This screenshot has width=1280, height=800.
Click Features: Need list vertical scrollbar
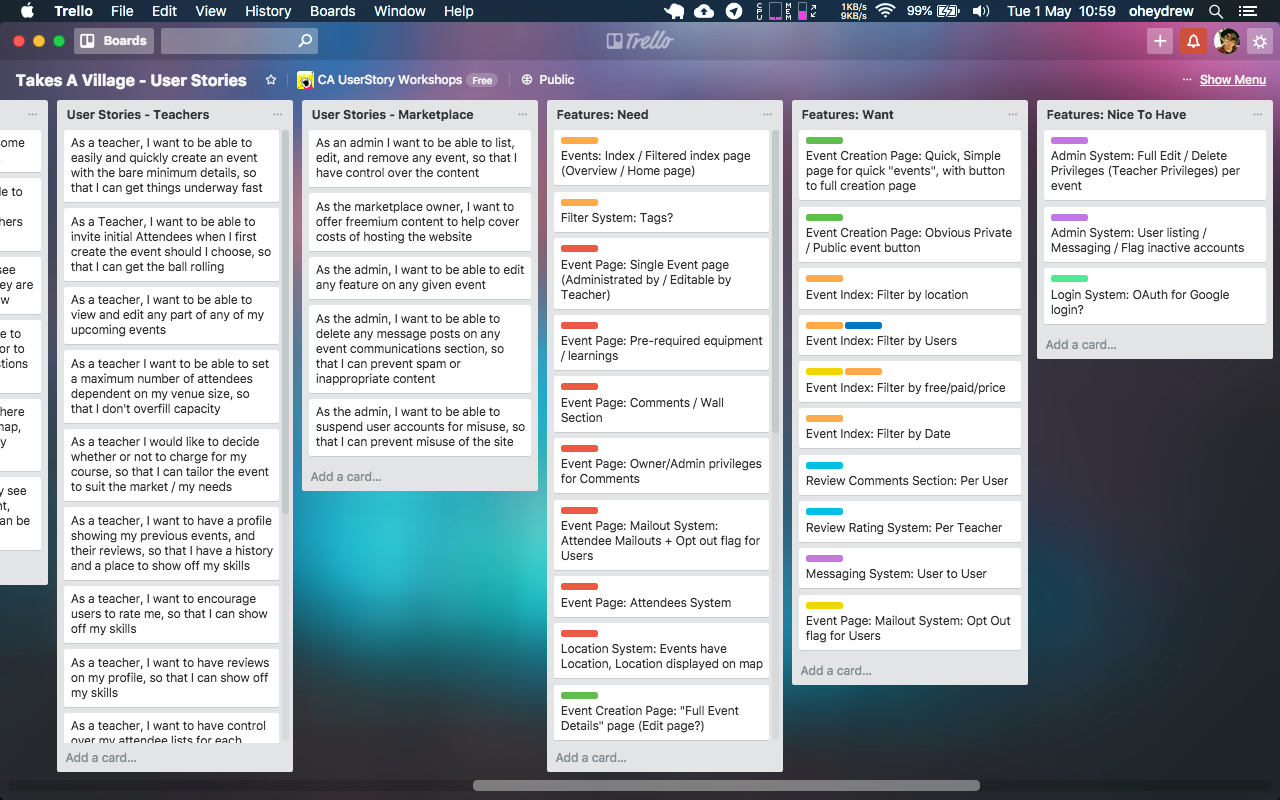click(775, 280)
